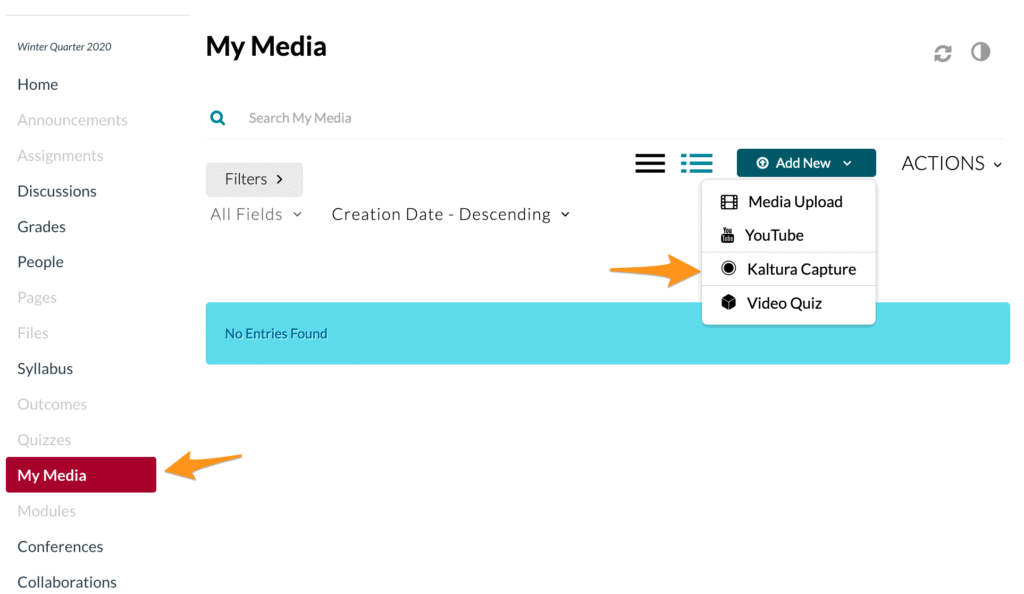Expand the ACTIONS dropdown
This screenshot has height=594, width=1024.
952,163
